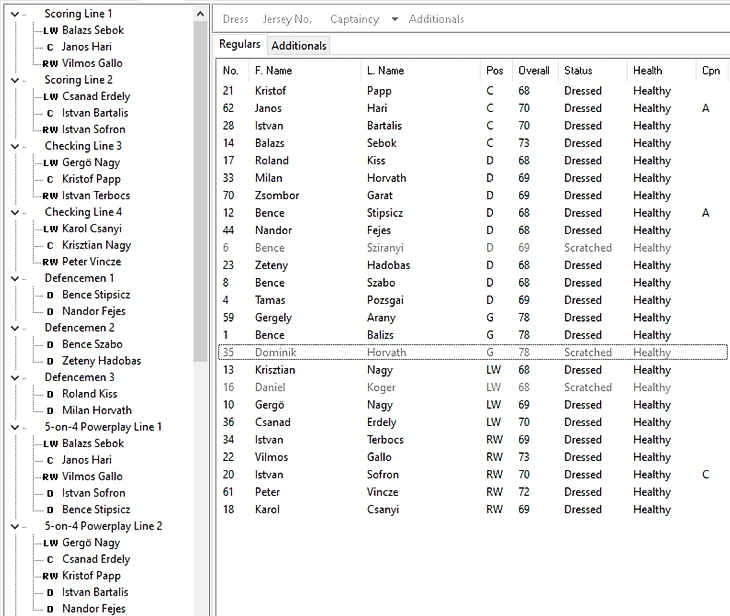Switch to the Additionals tab
Viewport: 730px width, 616px height.
coord(298,45)
